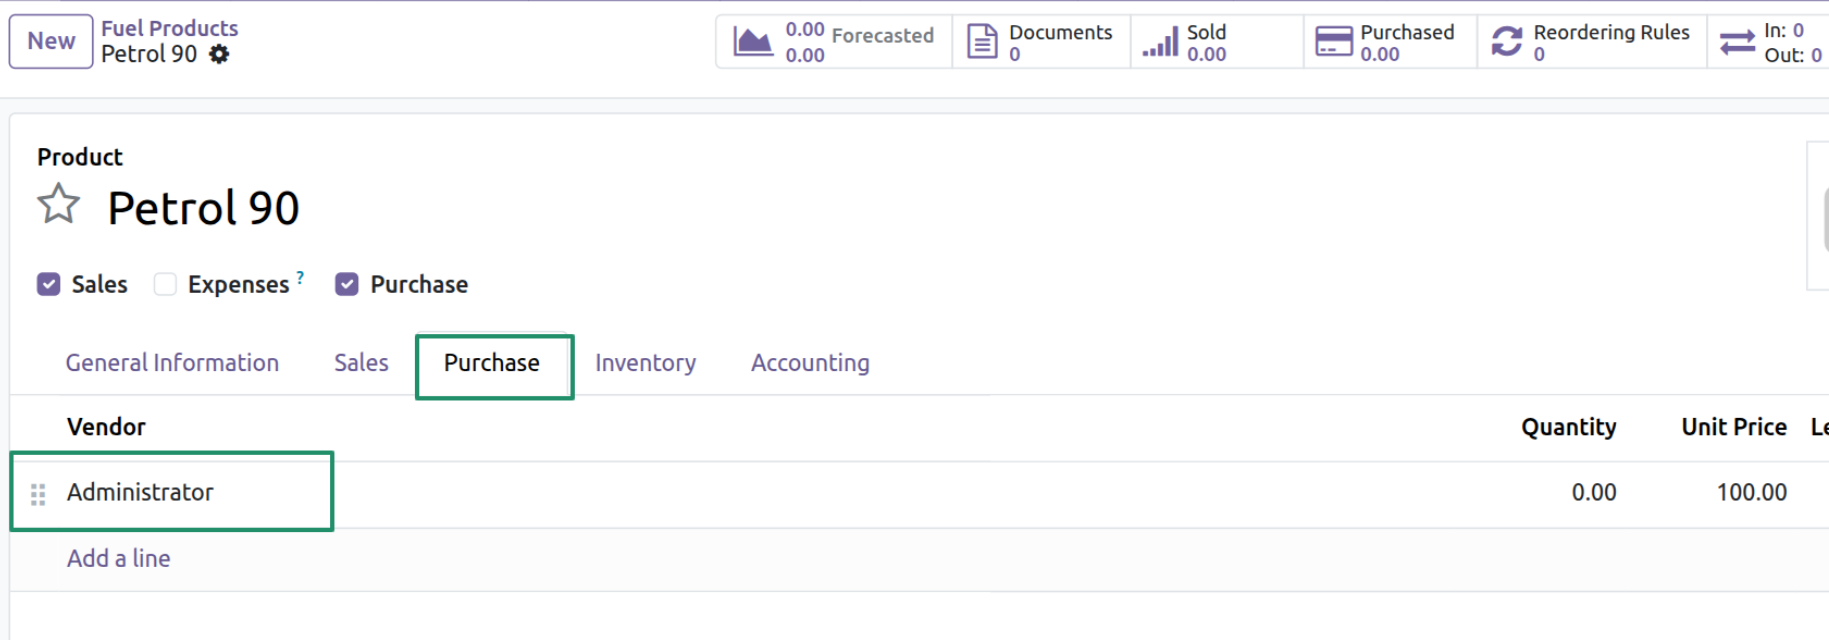Open the Forecasted area chart icon

753,42
